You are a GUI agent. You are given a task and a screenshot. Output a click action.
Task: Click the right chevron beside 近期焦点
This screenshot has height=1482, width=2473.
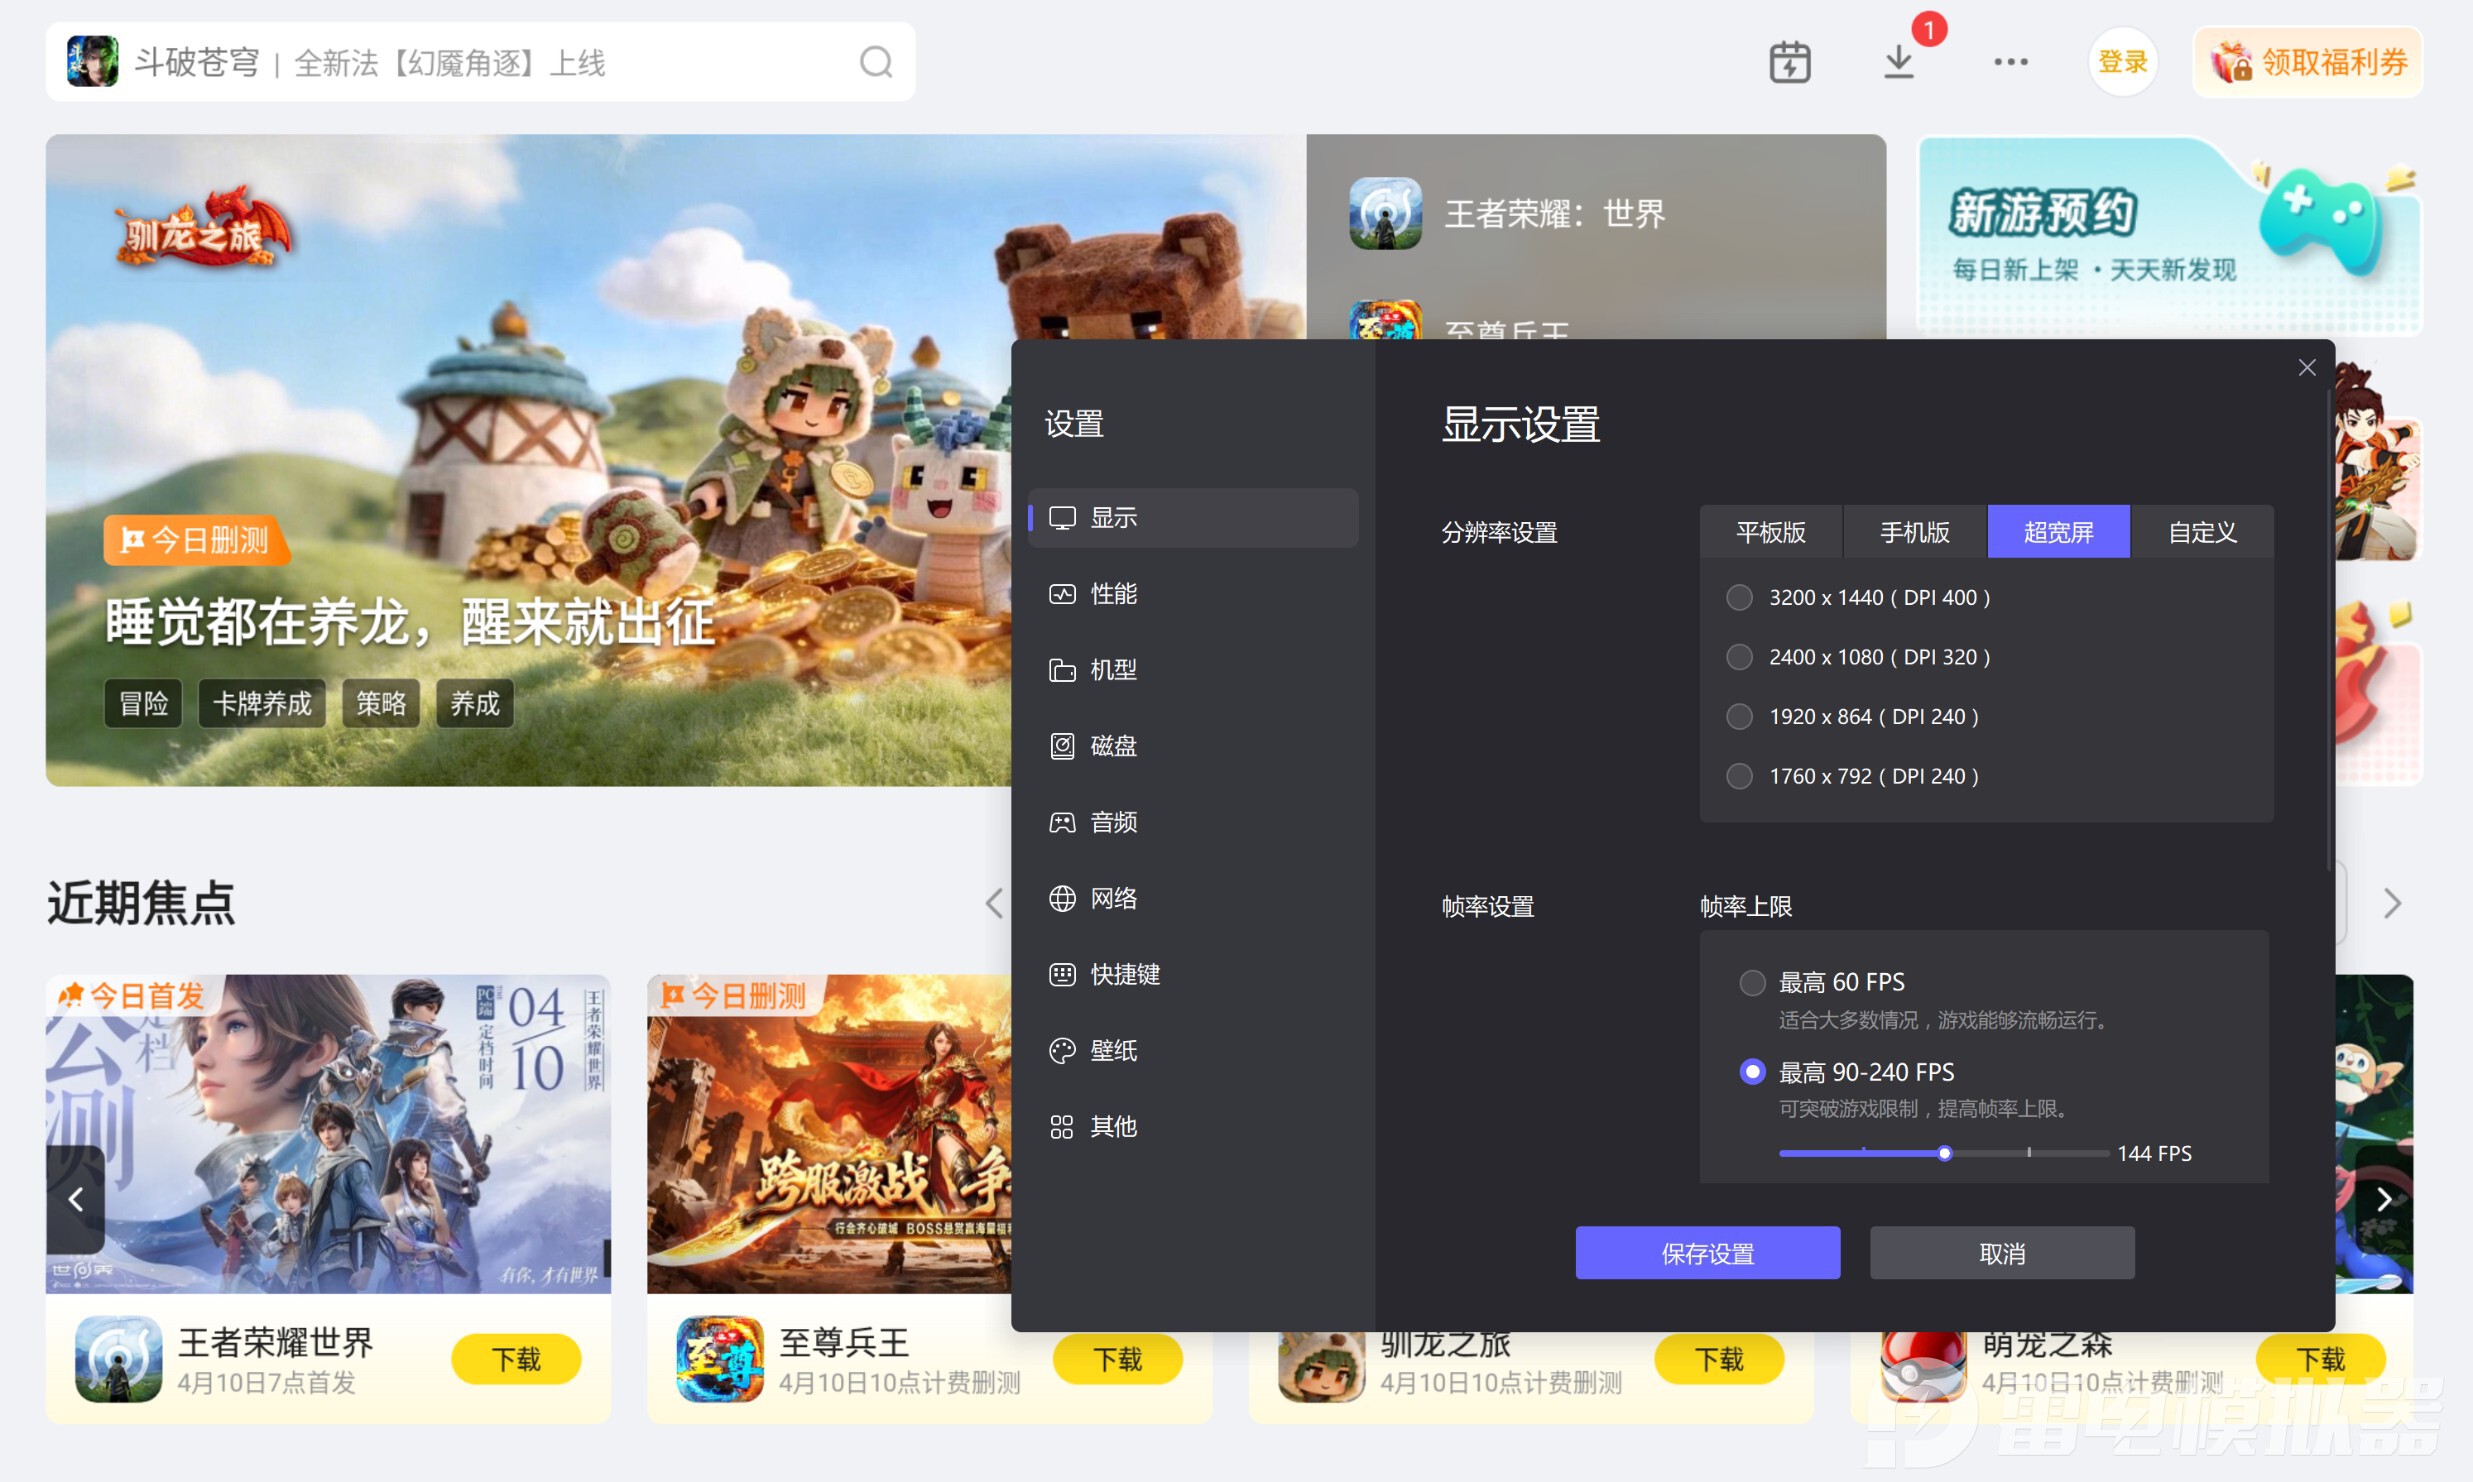click(2391, 903)
